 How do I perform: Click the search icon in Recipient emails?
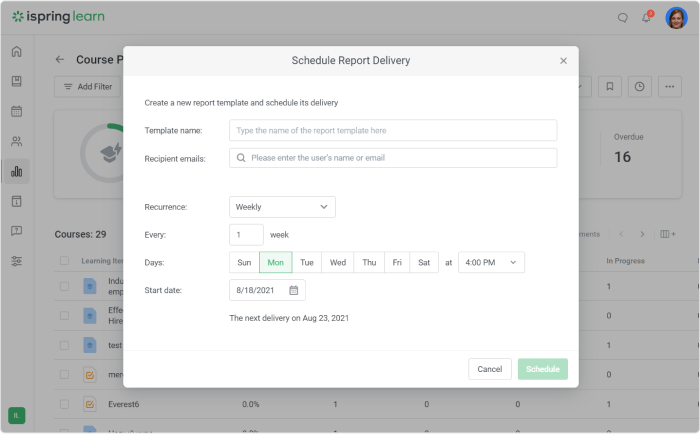[241, 158]
